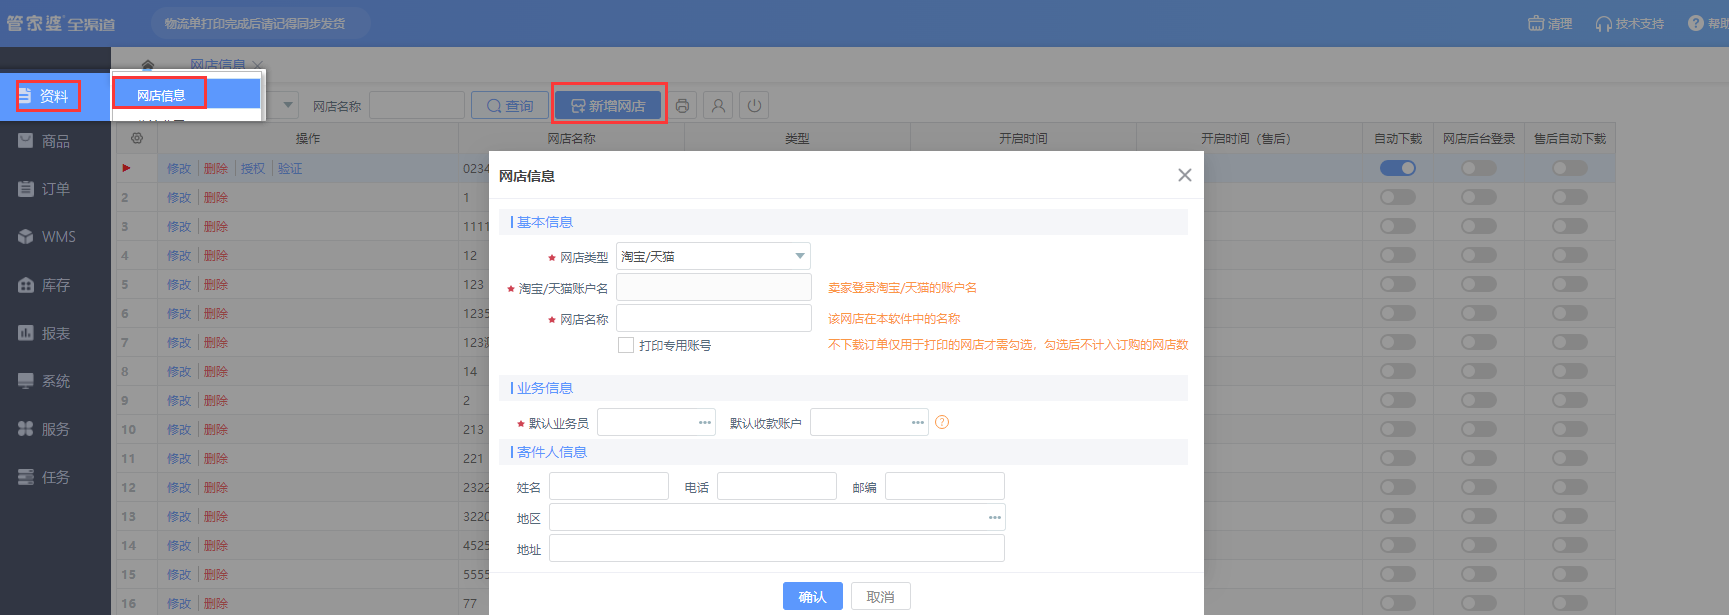Focus the 邮编 input field

point(945,487)
